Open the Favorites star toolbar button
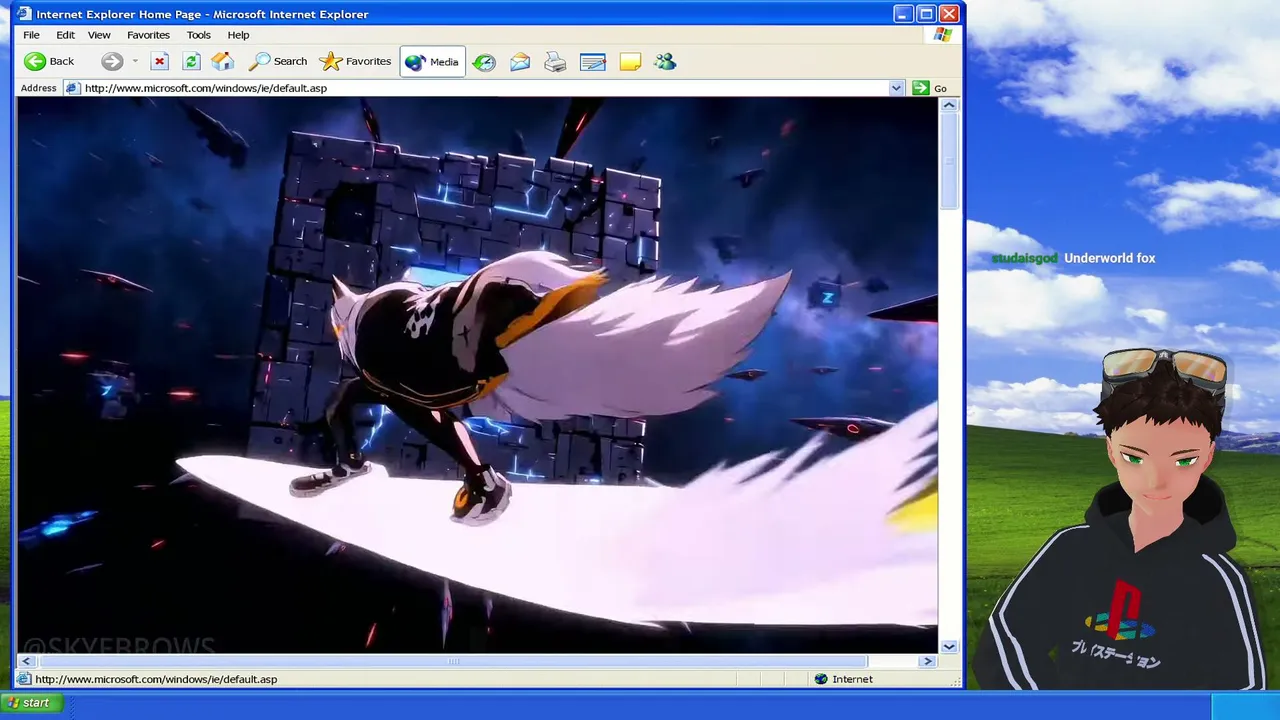This screenshot has height=720, width=1280. pos(355,62)
